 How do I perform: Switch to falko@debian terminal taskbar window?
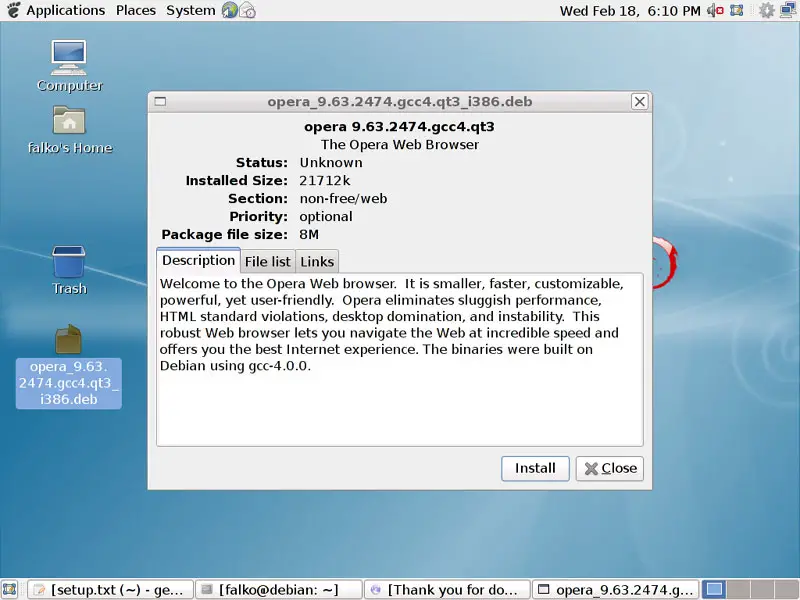[279, 590]
